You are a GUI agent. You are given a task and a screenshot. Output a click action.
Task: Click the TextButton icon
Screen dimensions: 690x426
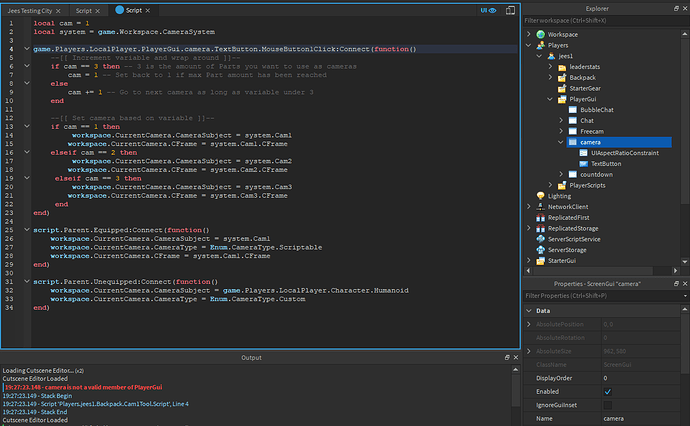(x=584, y=164)
